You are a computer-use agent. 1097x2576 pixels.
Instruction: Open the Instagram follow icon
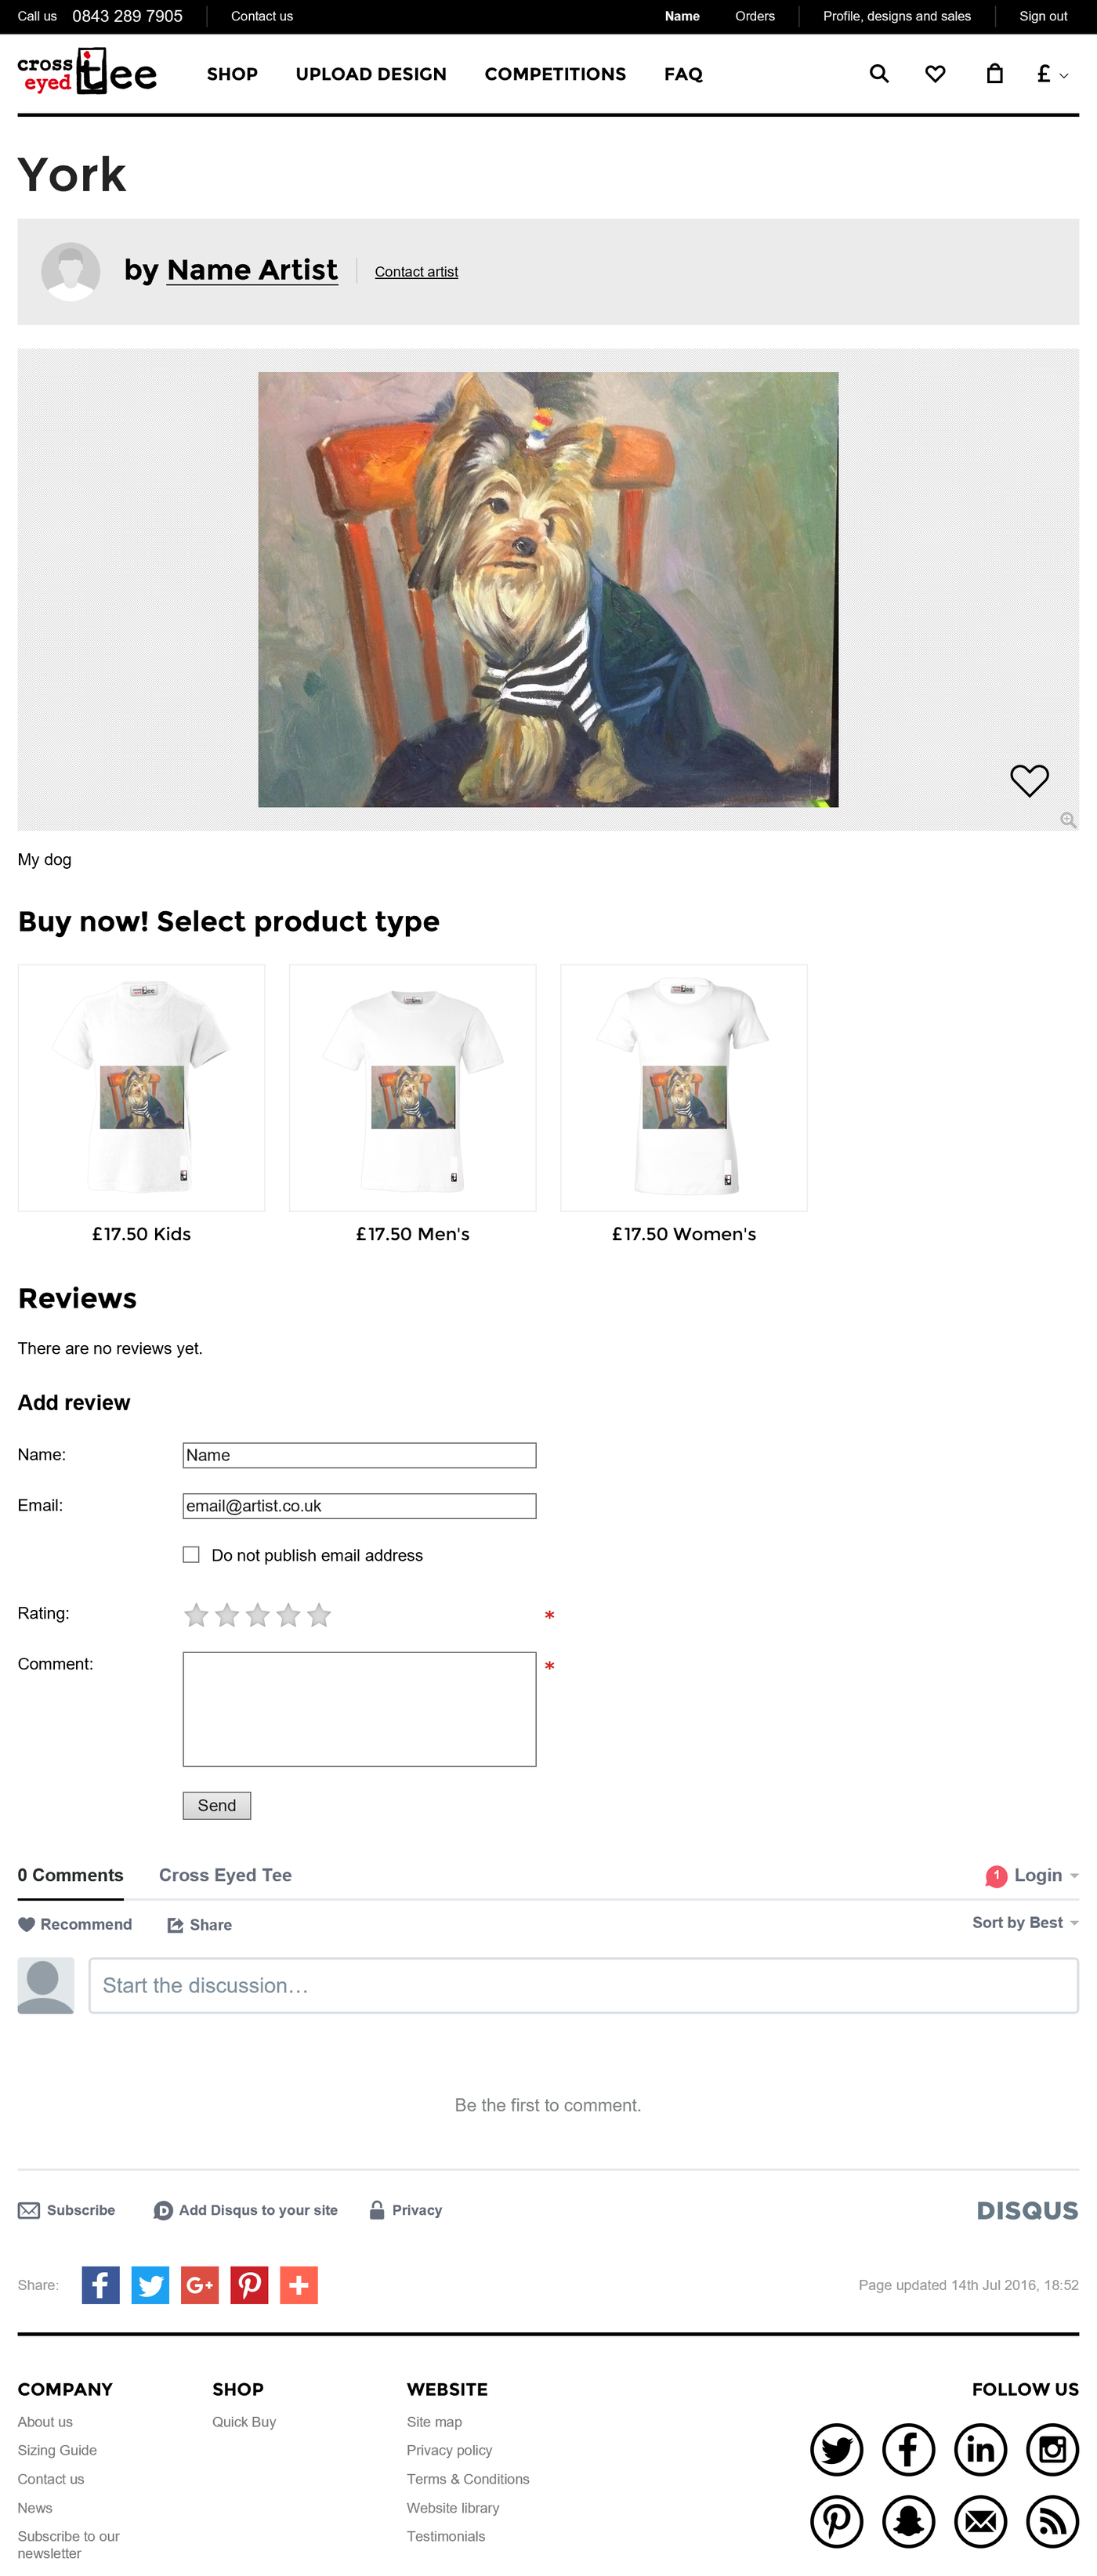[1052, 2449]
